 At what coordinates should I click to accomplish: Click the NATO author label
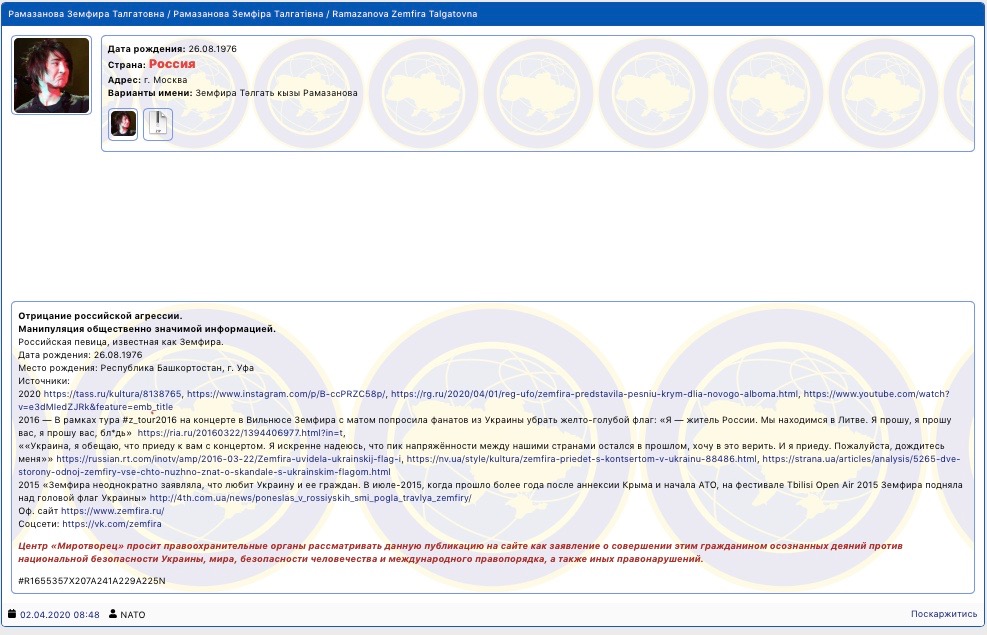pyautogui.click(x=133, y=614)
